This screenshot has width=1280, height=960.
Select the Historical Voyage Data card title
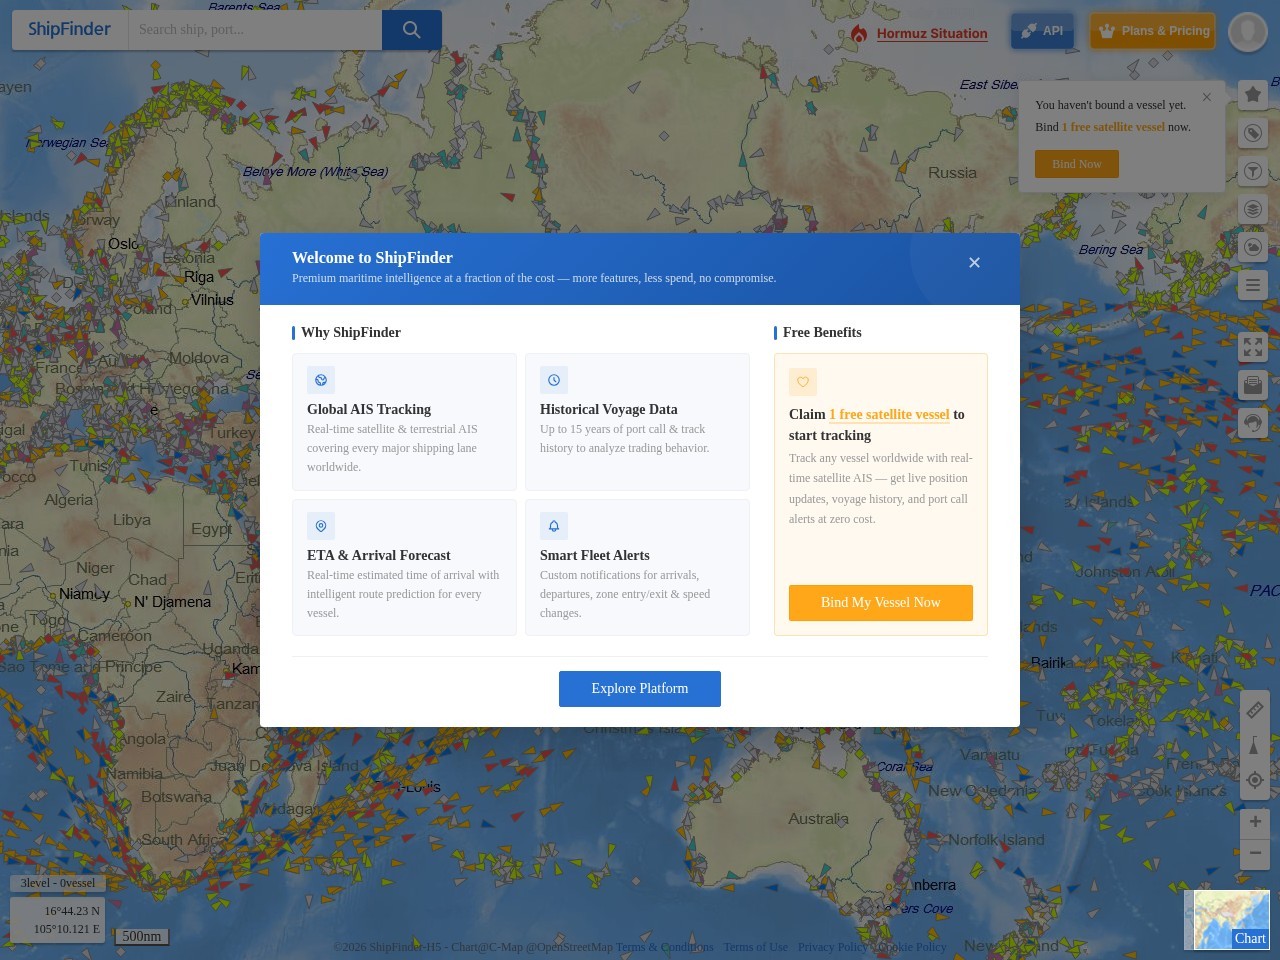click(x=609, y=409)
